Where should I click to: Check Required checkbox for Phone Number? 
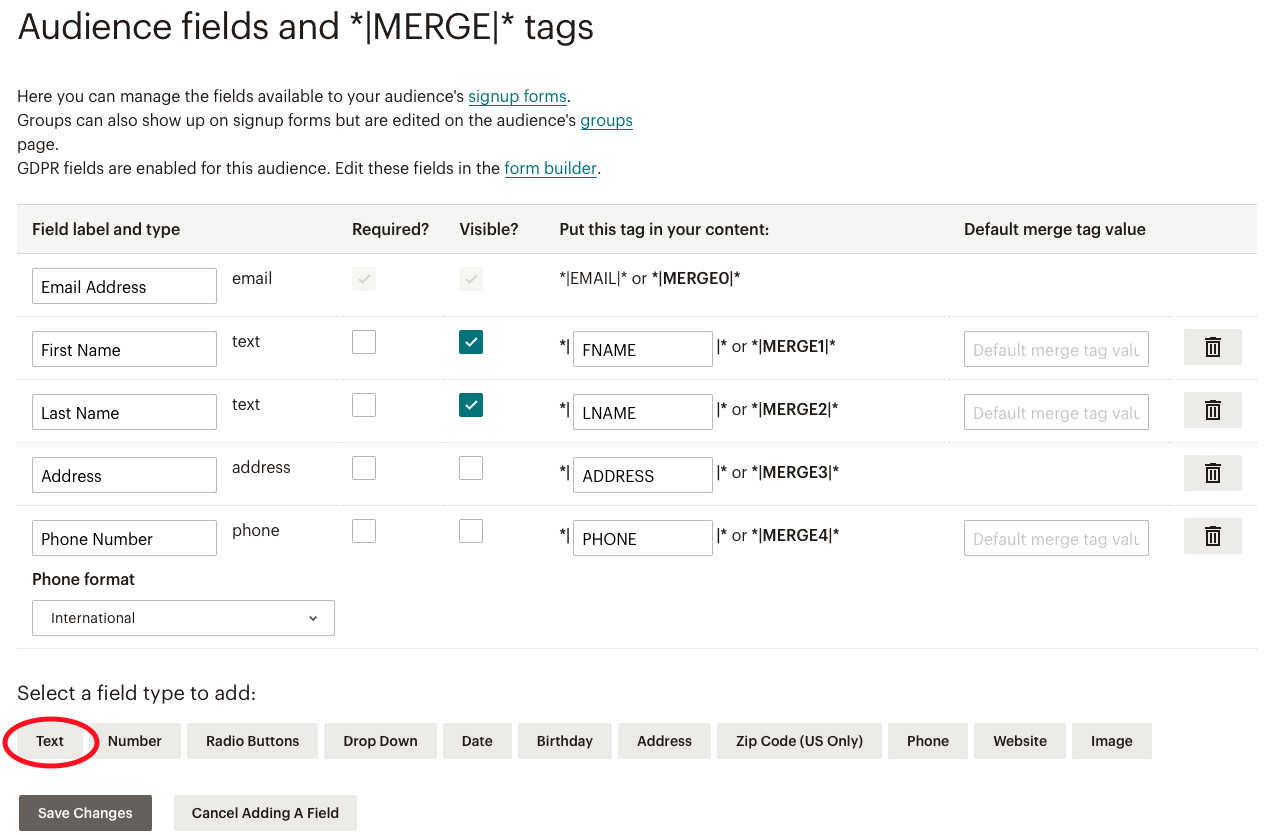[x=364, y=531]
